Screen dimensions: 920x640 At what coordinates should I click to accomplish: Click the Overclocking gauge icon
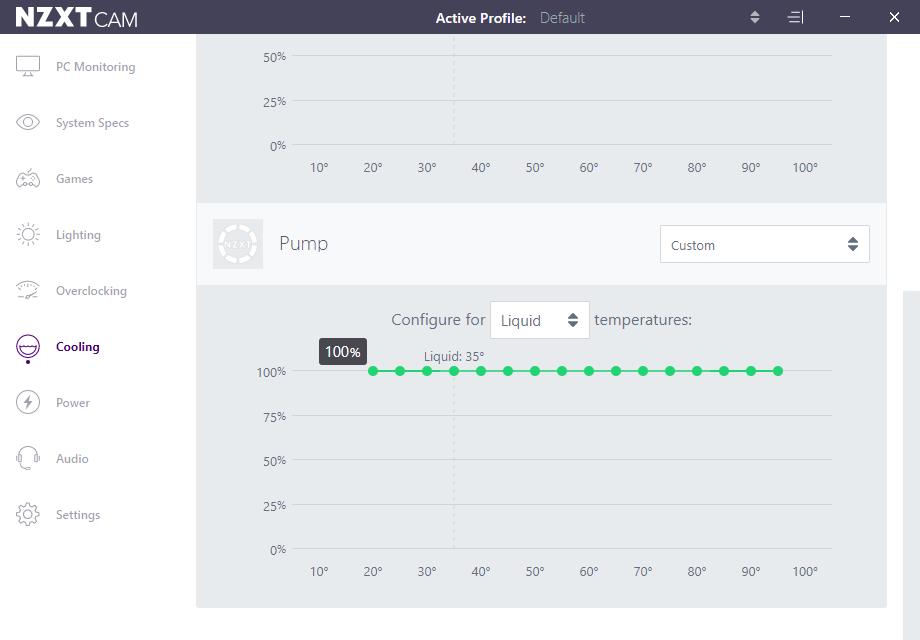tap(28, 291)
